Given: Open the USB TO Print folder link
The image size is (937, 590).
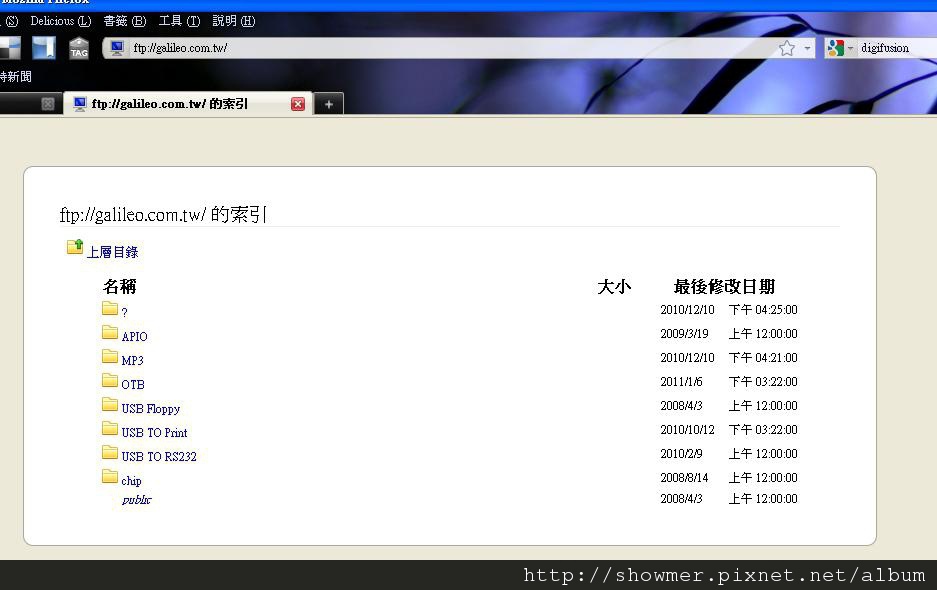Looking at the screenshot, I should (x=154, y=432).
